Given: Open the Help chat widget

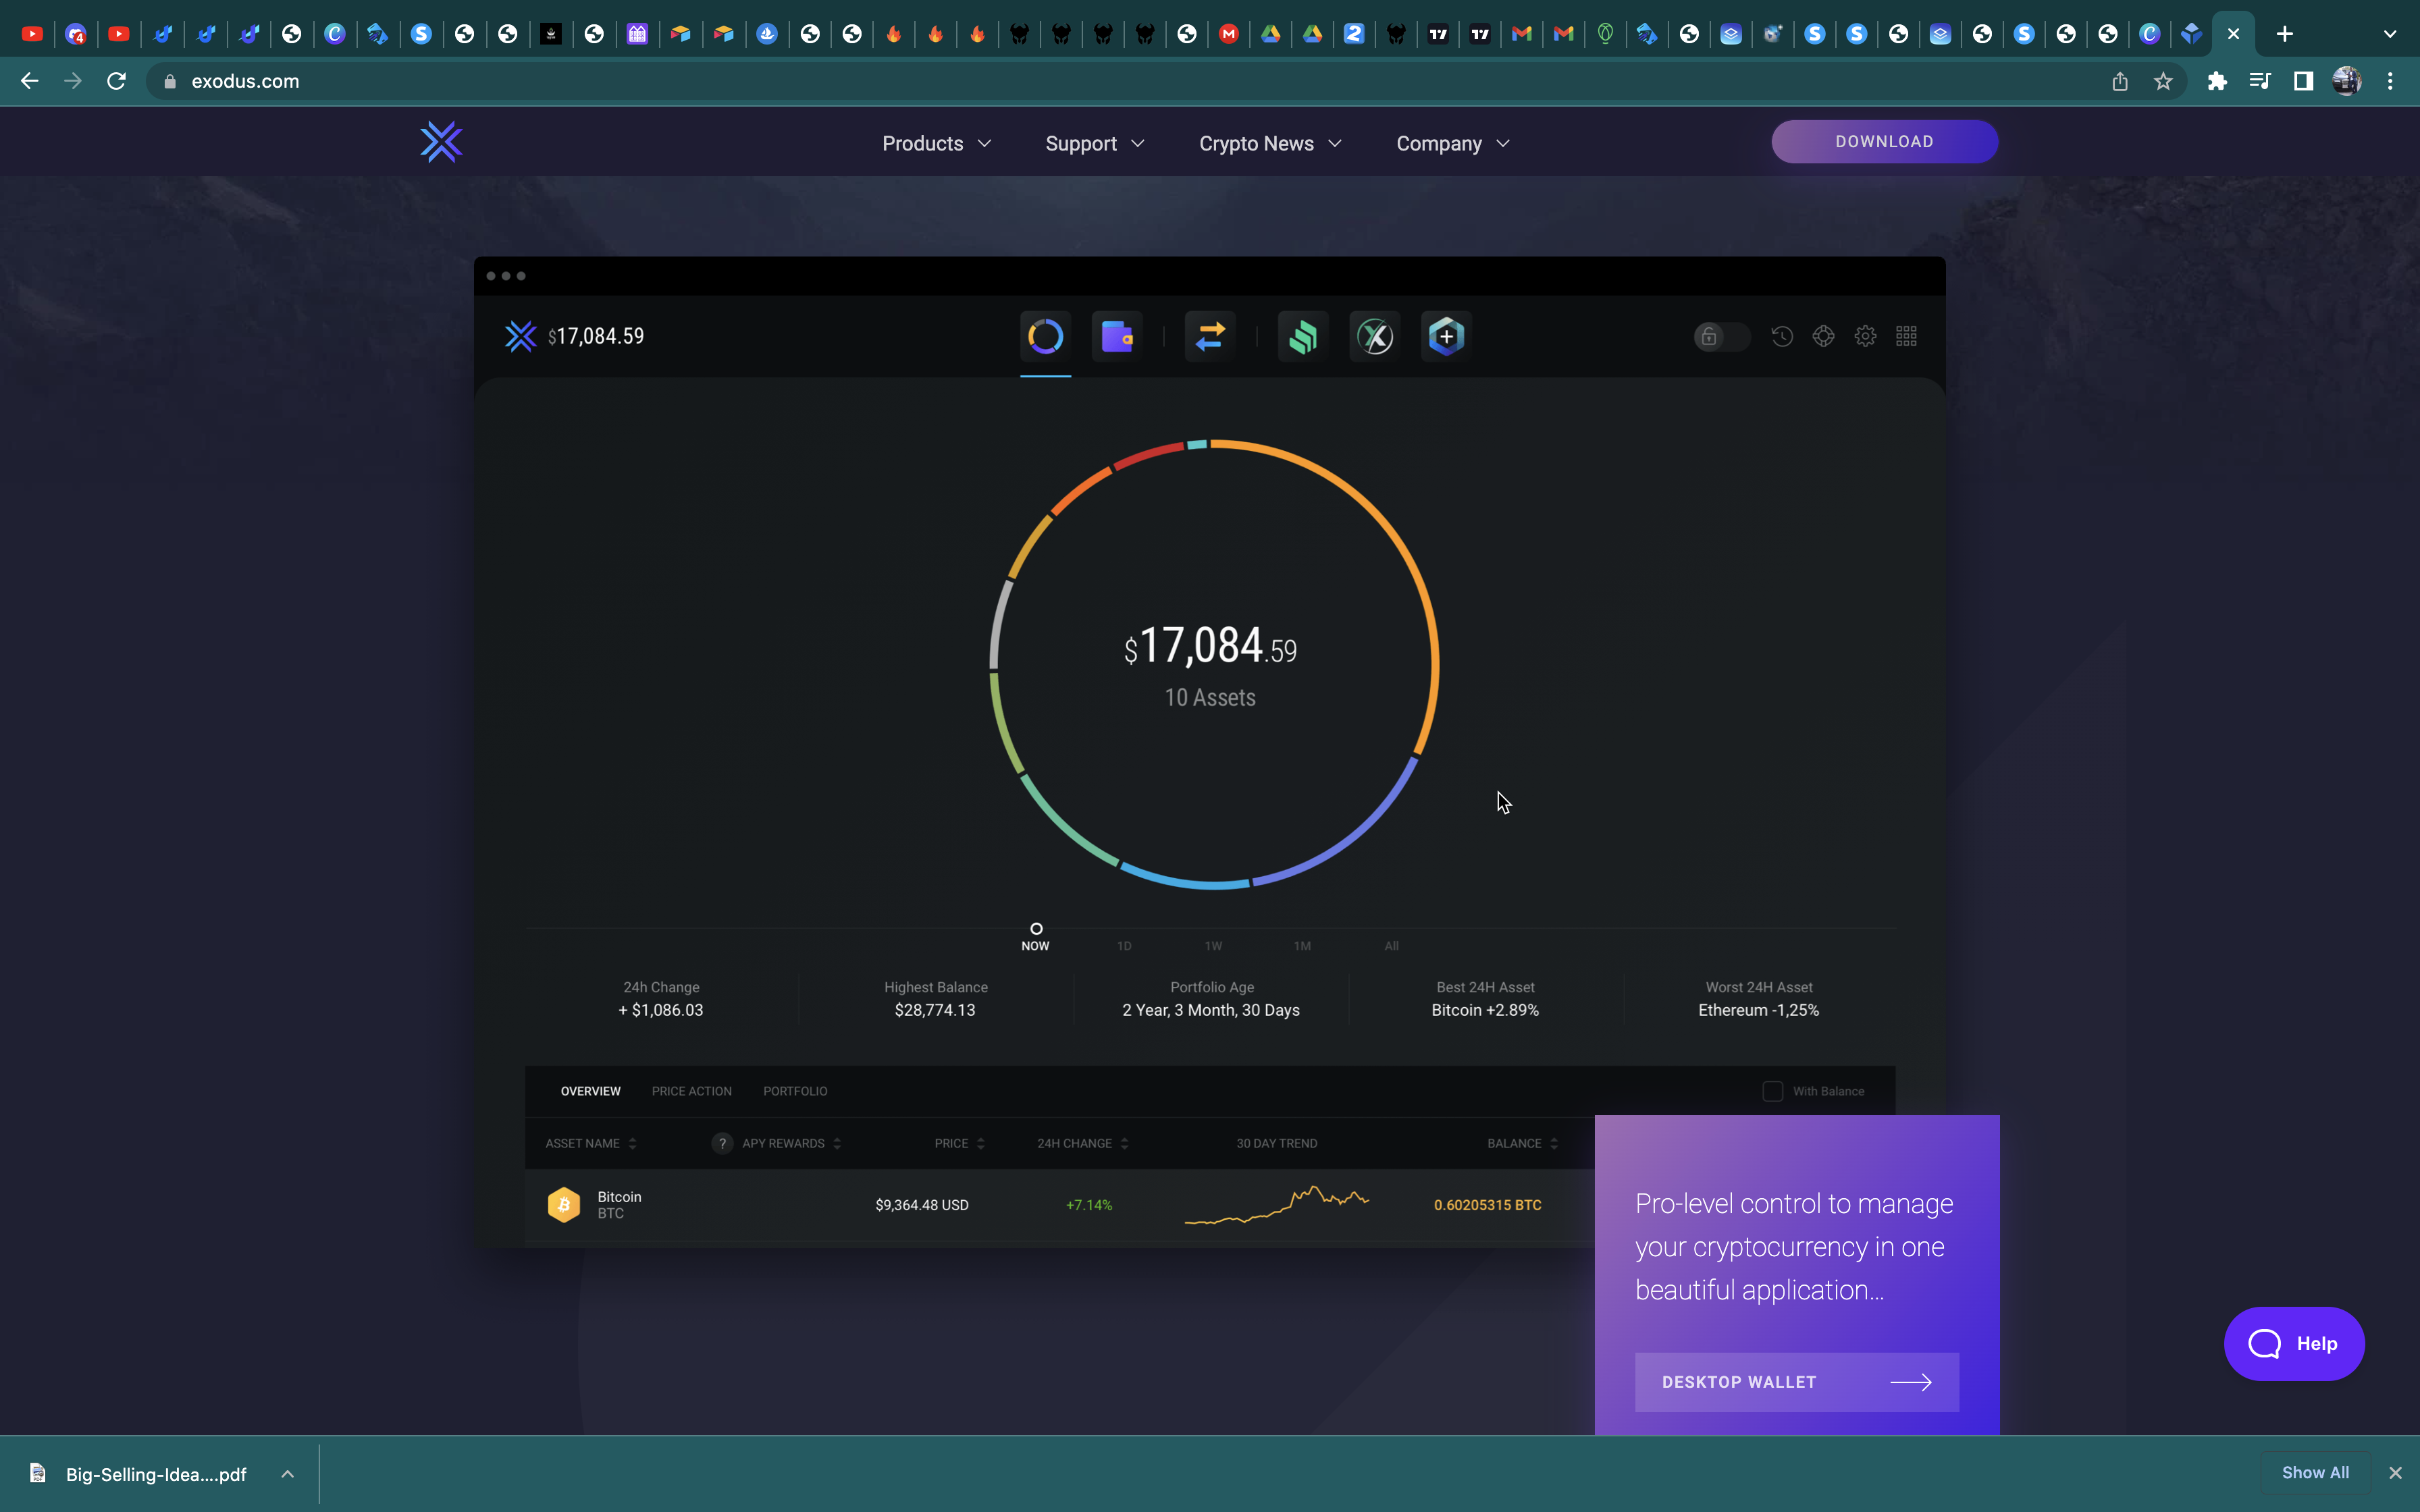Looking at the screenshot, I should click(2294, 1343).
